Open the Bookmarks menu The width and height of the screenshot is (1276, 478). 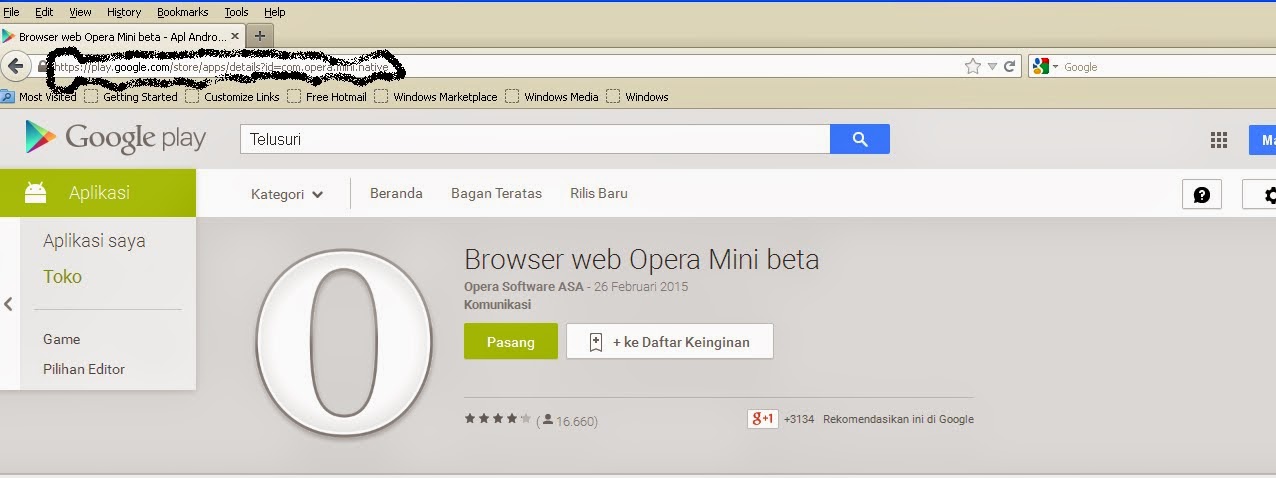(183, 12)
